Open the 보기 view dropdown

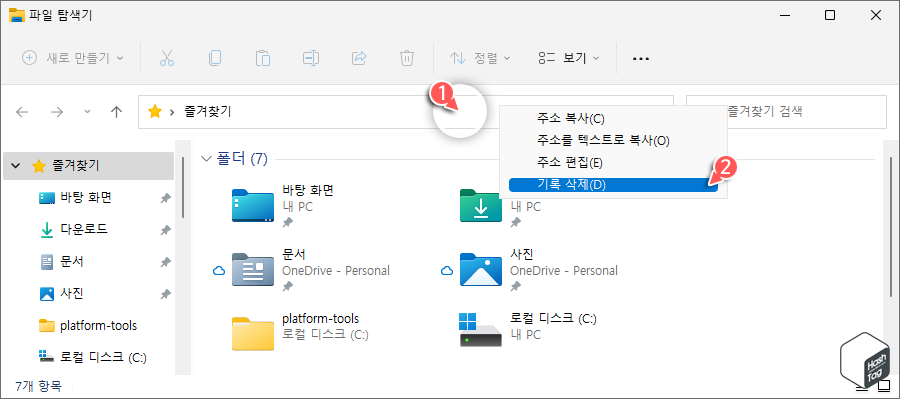point(569,58)
